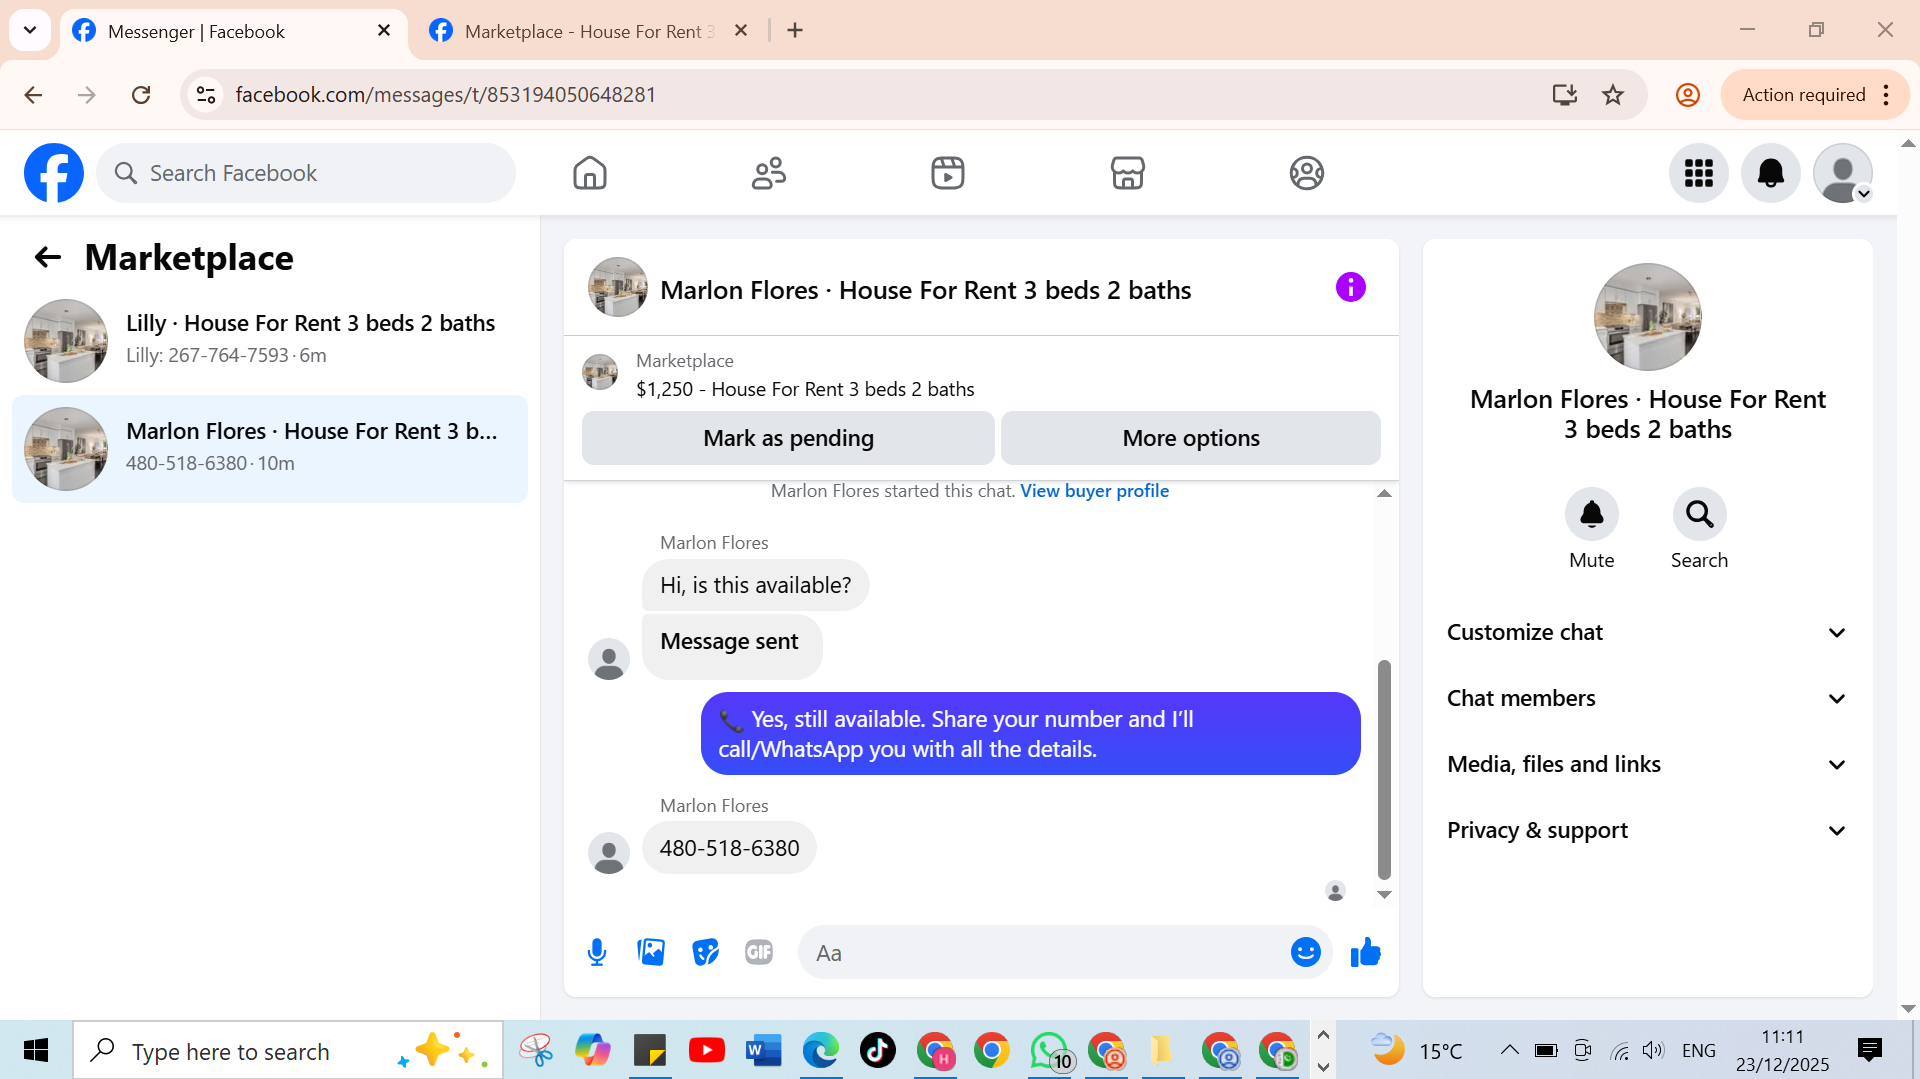Click the 480-518-6380 message bubble
The image size is (1920, 1079).
pos(729,848)
